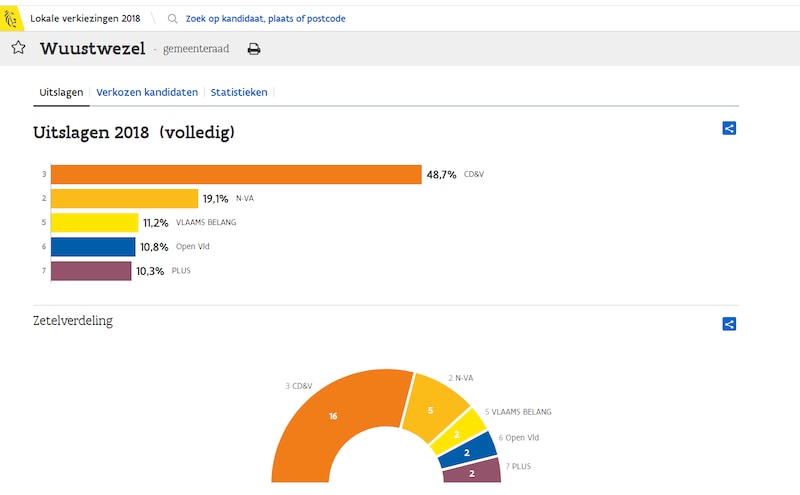The height and width of the screenshot is (495, 800).
Task: Click the blue Open Vld seat segment
Action: [467, 453]
